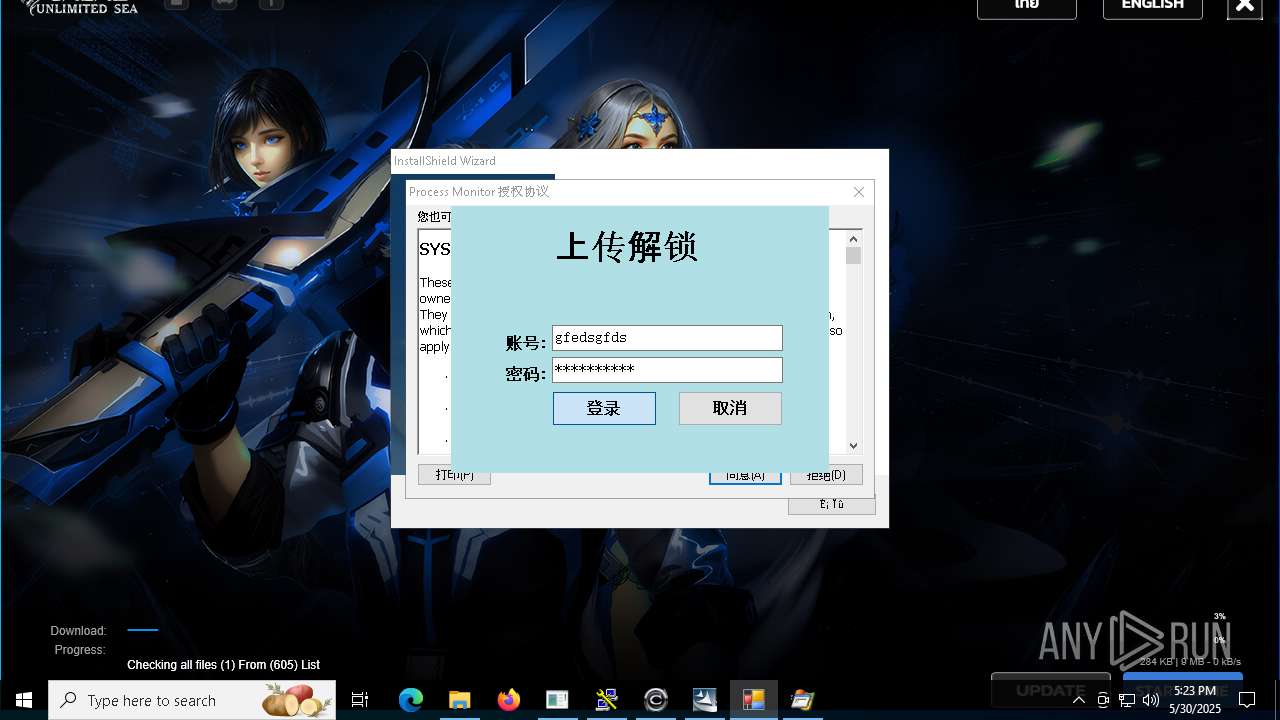Open Microsoft Edge from taskbar
The width and height of the screenshot is (1280, 720).
(410, 700)
